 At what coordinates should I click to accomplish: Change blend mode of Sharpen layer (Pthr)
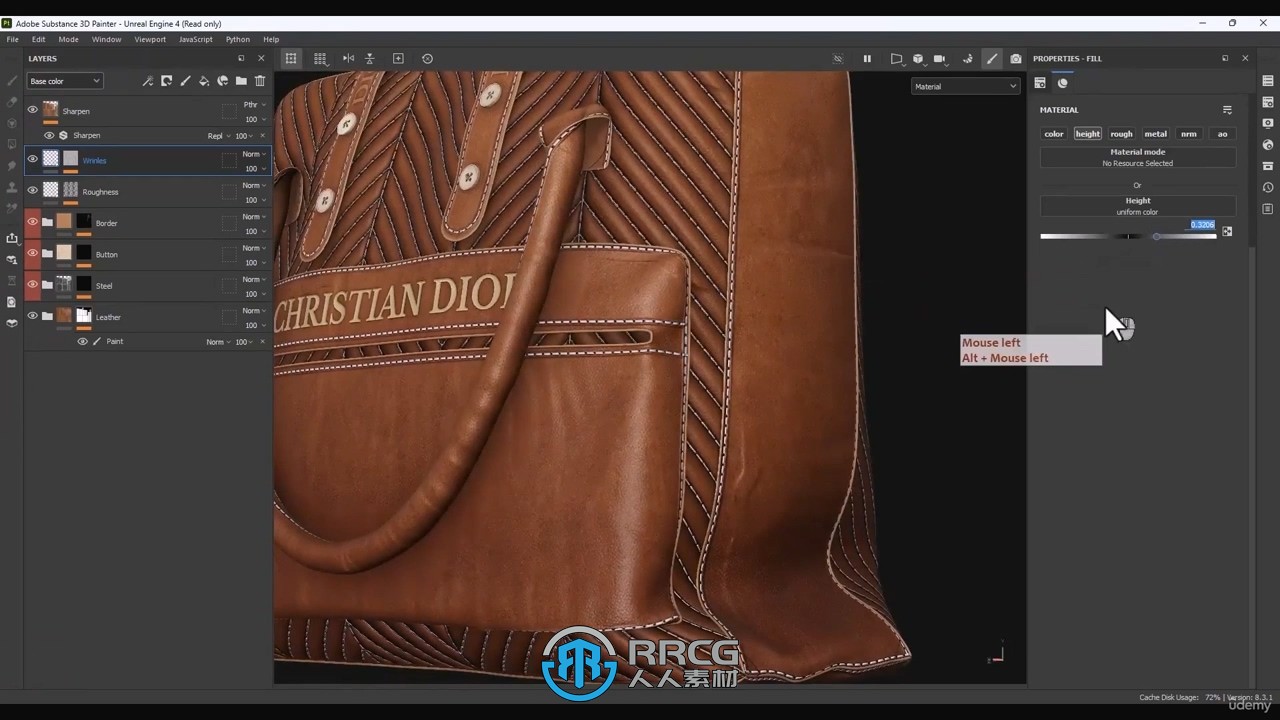255,104
